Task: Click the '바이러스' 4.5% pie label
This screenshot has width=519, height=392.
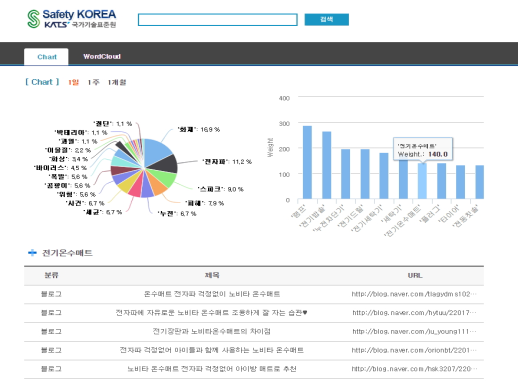Action: tap(60, 168)
